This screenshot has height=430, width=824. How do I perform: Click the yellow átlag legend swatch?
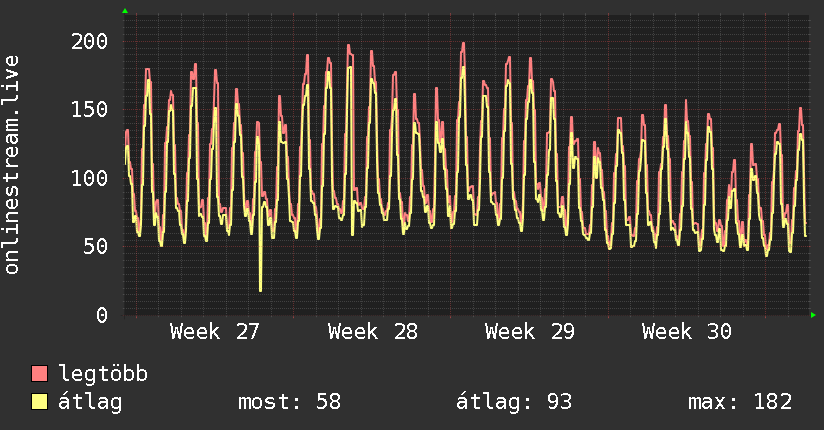pyautogui.click(x=39, y=401)
